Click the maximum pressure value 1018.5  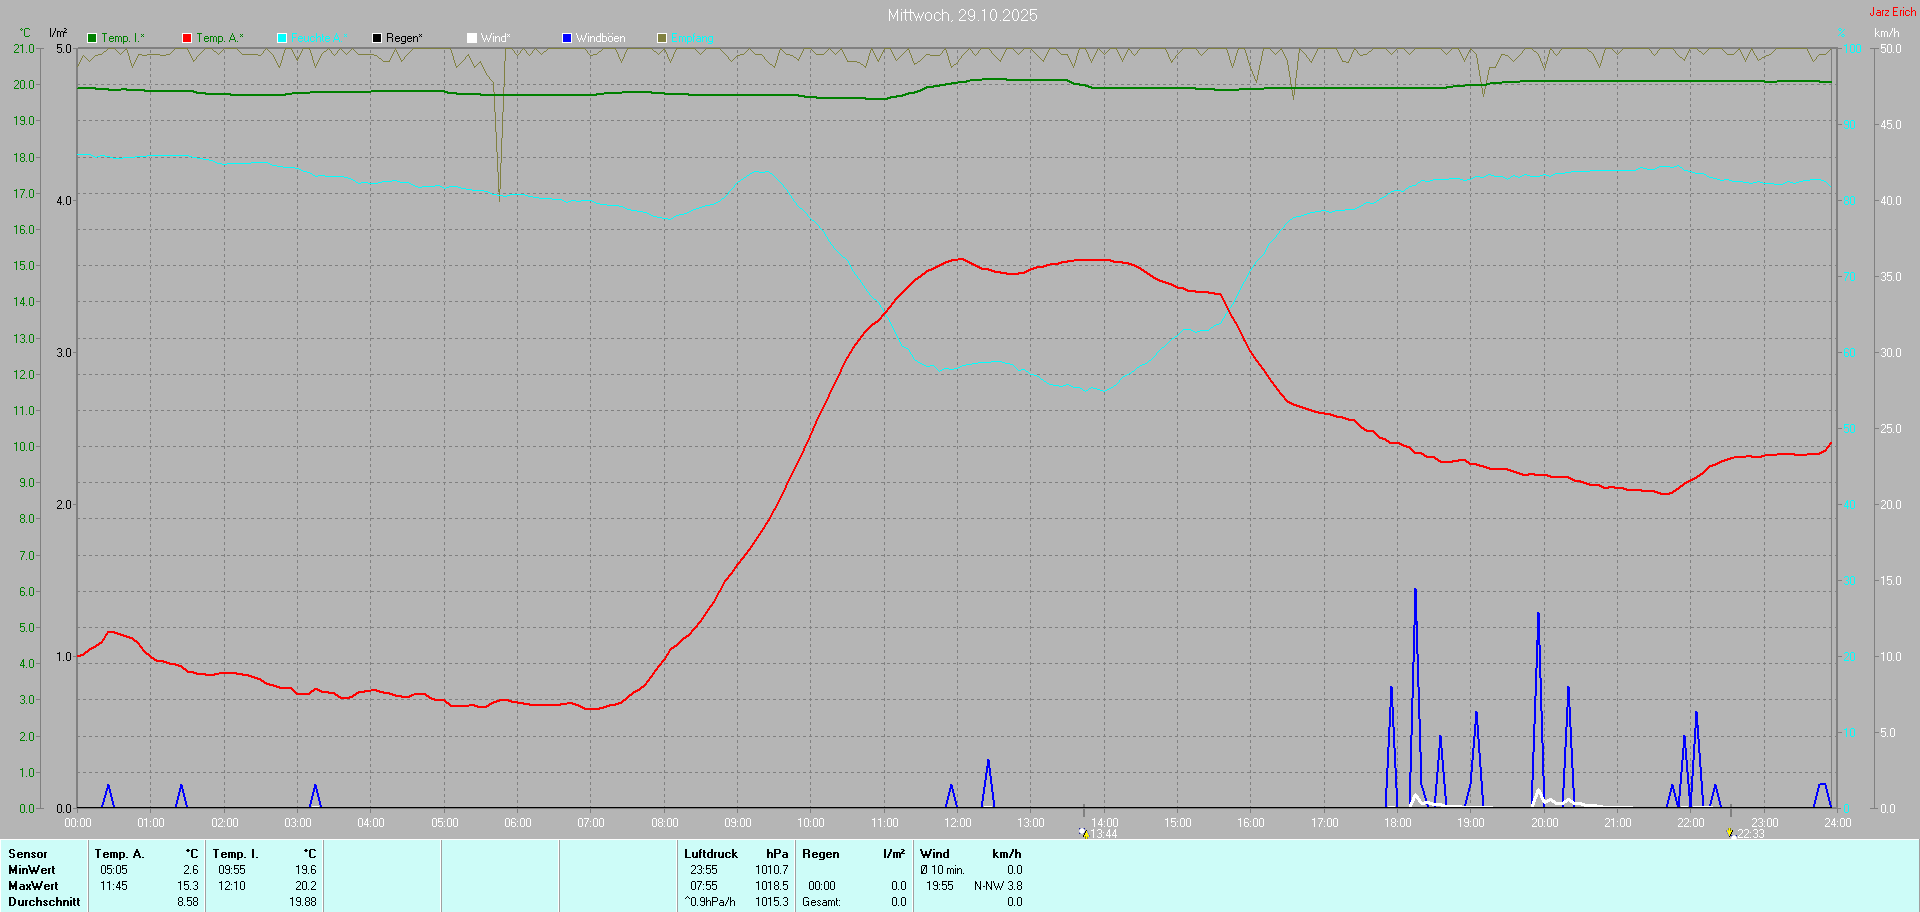(x=772, y=886)
